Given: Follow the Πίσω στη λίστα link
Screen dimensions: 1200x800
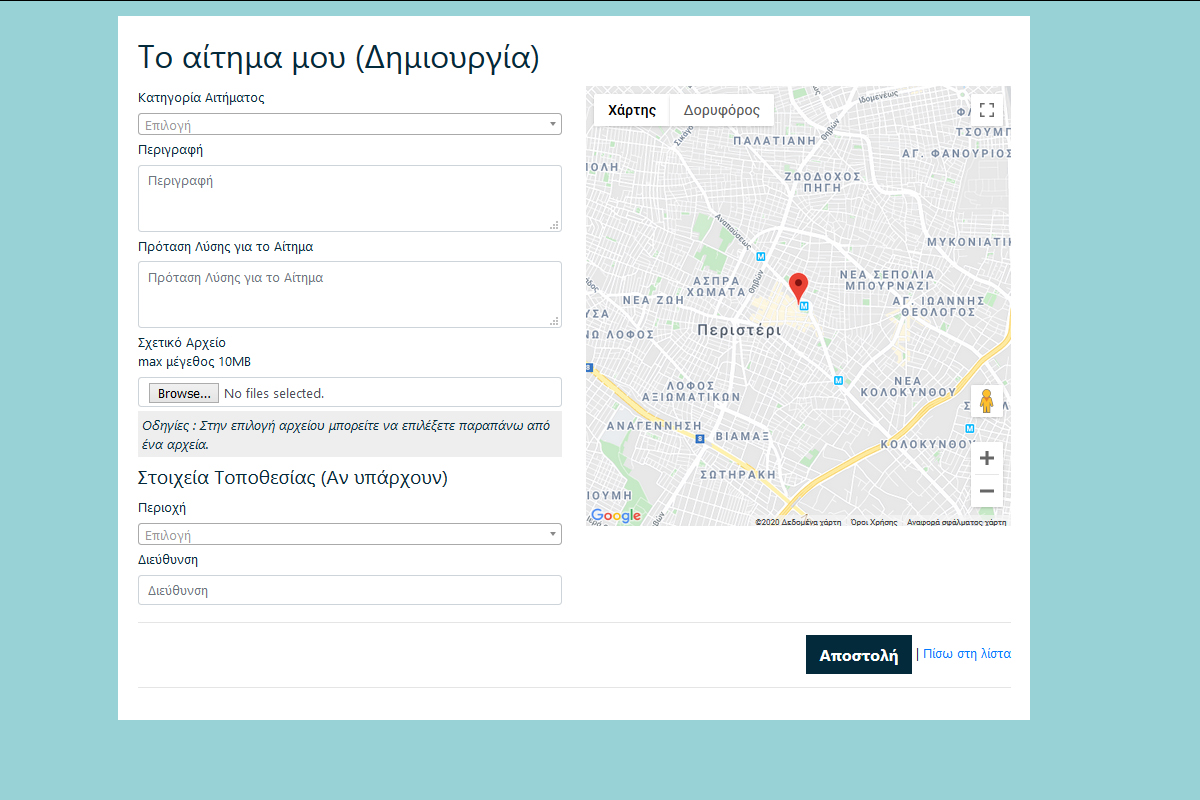Looking at the screenshot, I should pos(966,654).
